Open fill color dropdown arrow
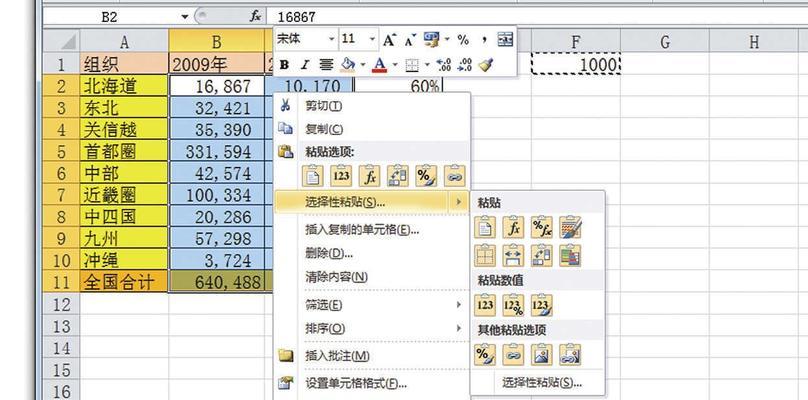 pyautogui.click(x=363, y=65)
